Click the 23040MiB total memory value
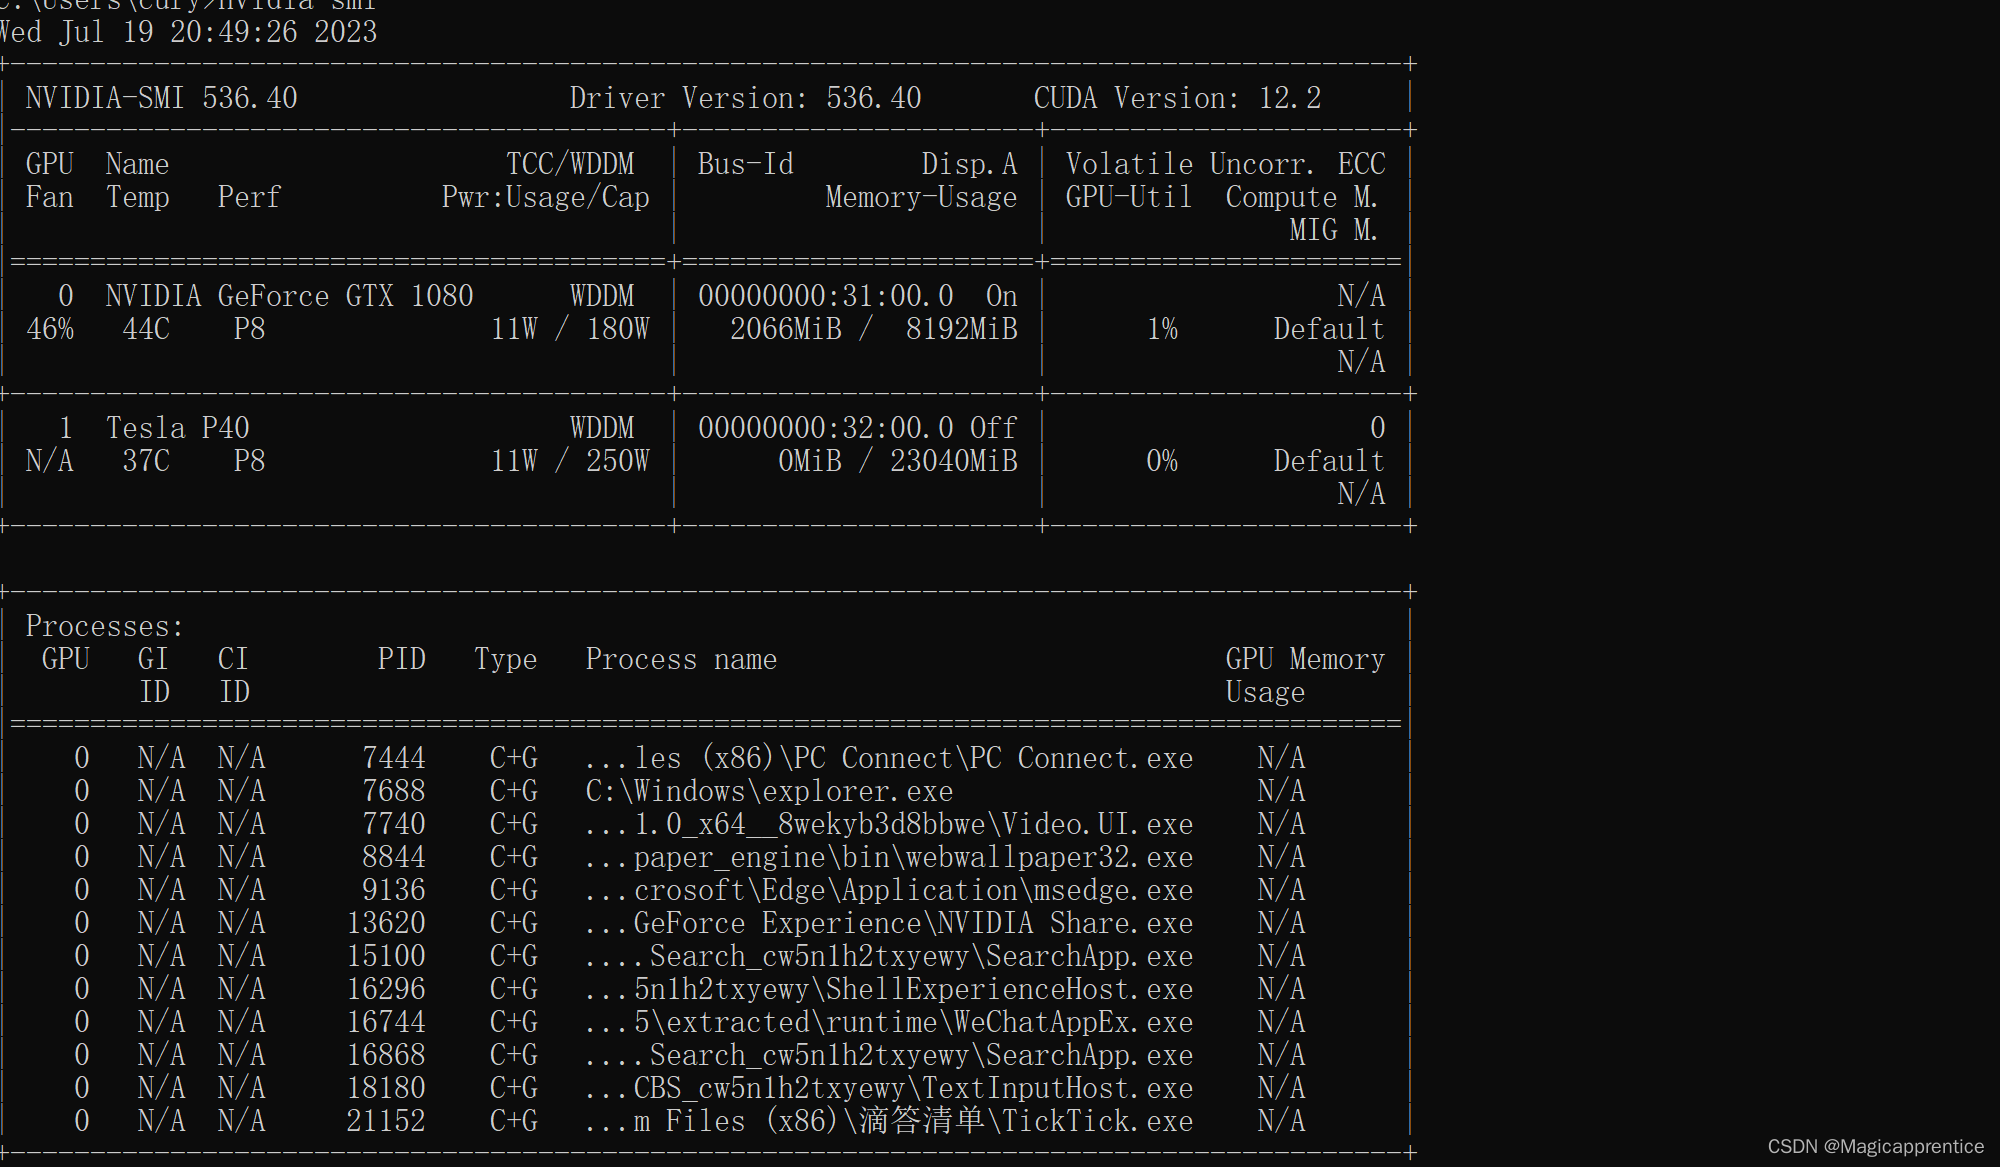The width and height of the screenshot is (2000, 1167). [x=953, y=461]
